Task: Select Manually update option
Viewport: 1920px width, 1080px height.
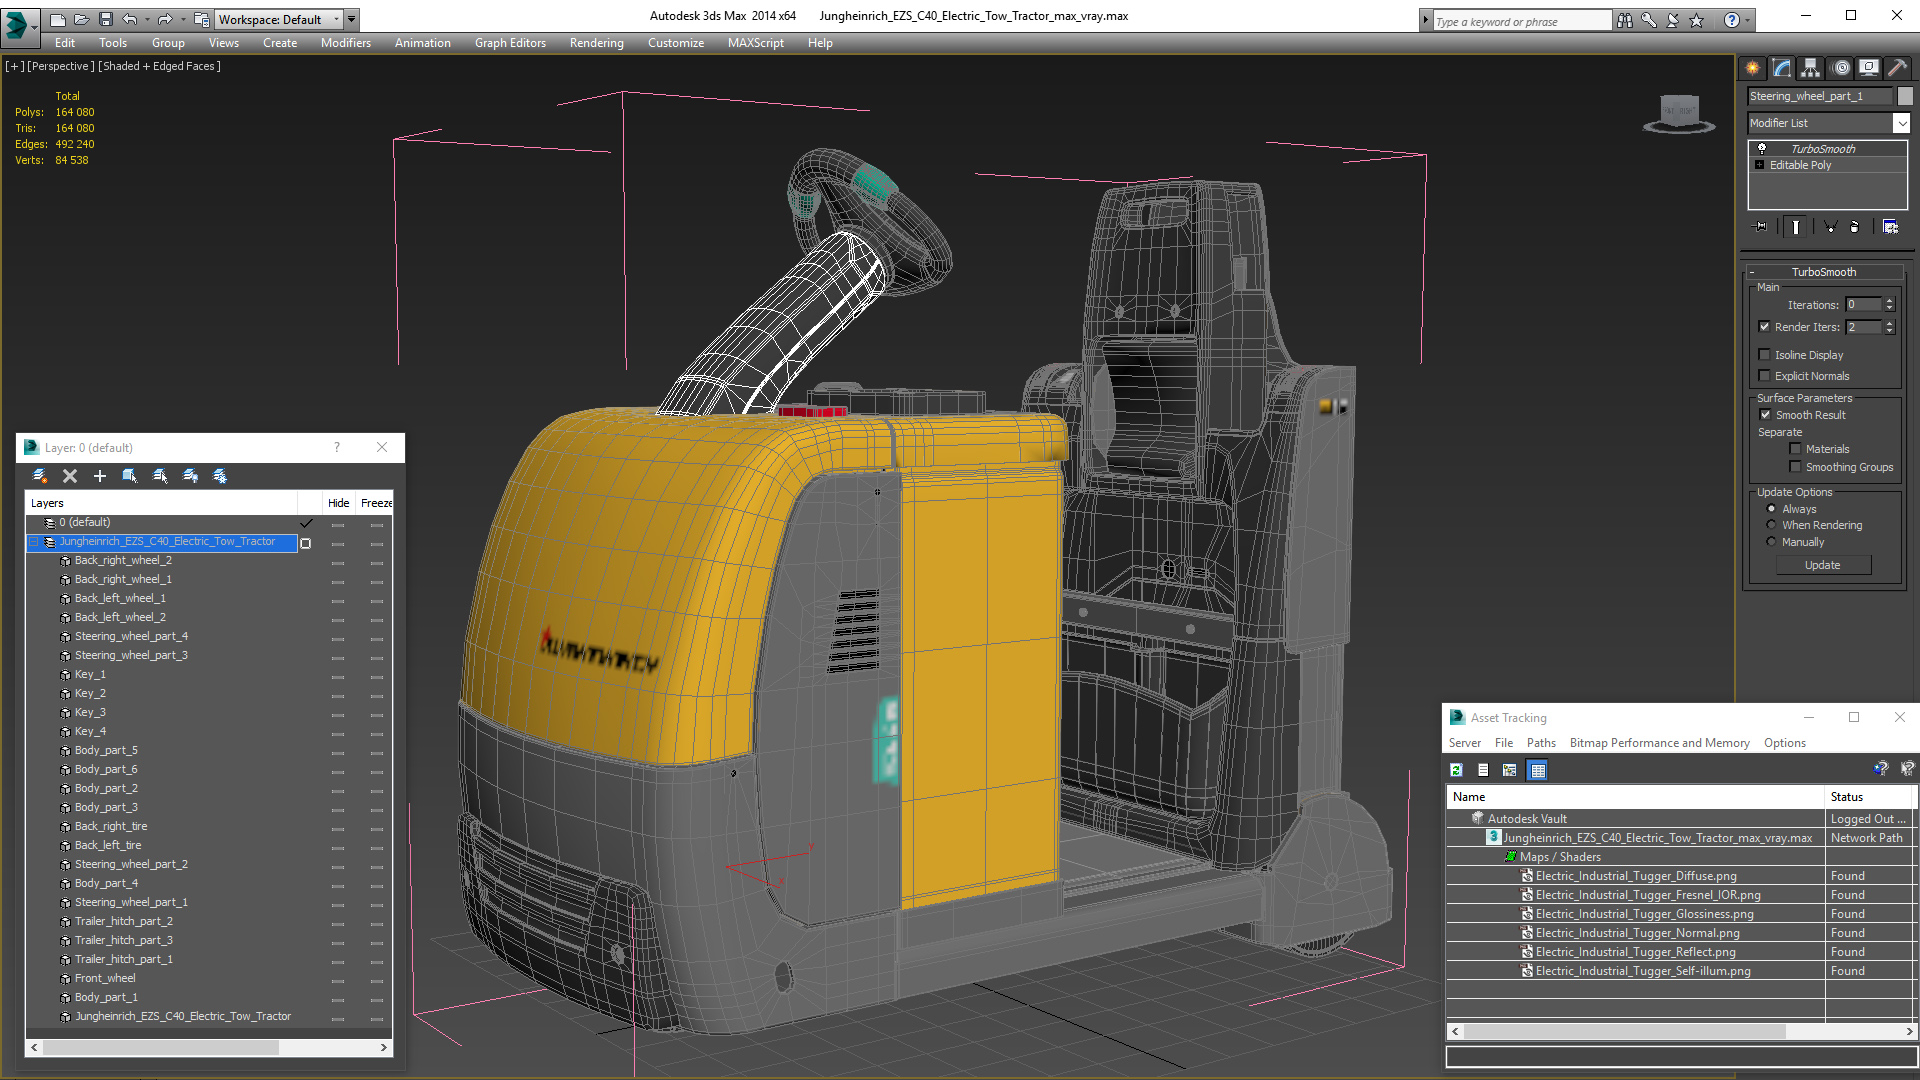Action: pos(1771,542)
